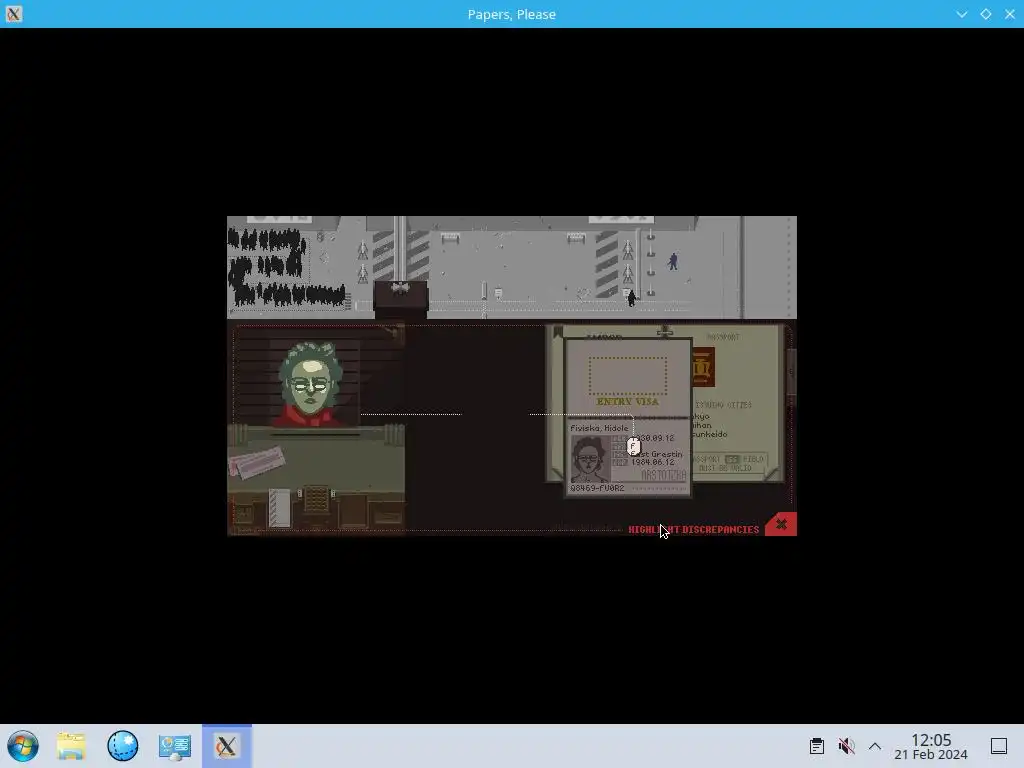Click the Papers, Please taskbar button
This screenshot has height=768, width=1024.
[227, 746]
